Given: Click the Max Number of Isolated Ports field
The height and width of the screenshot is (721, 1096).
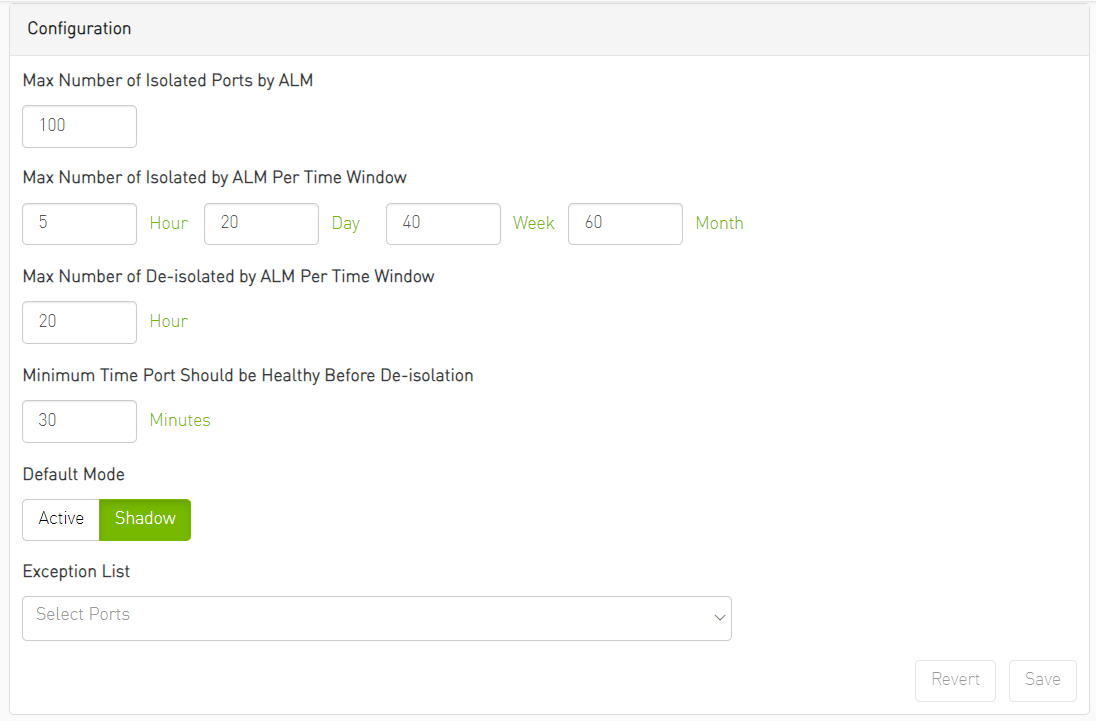Looking at the screenshot, I should point(79,126).
